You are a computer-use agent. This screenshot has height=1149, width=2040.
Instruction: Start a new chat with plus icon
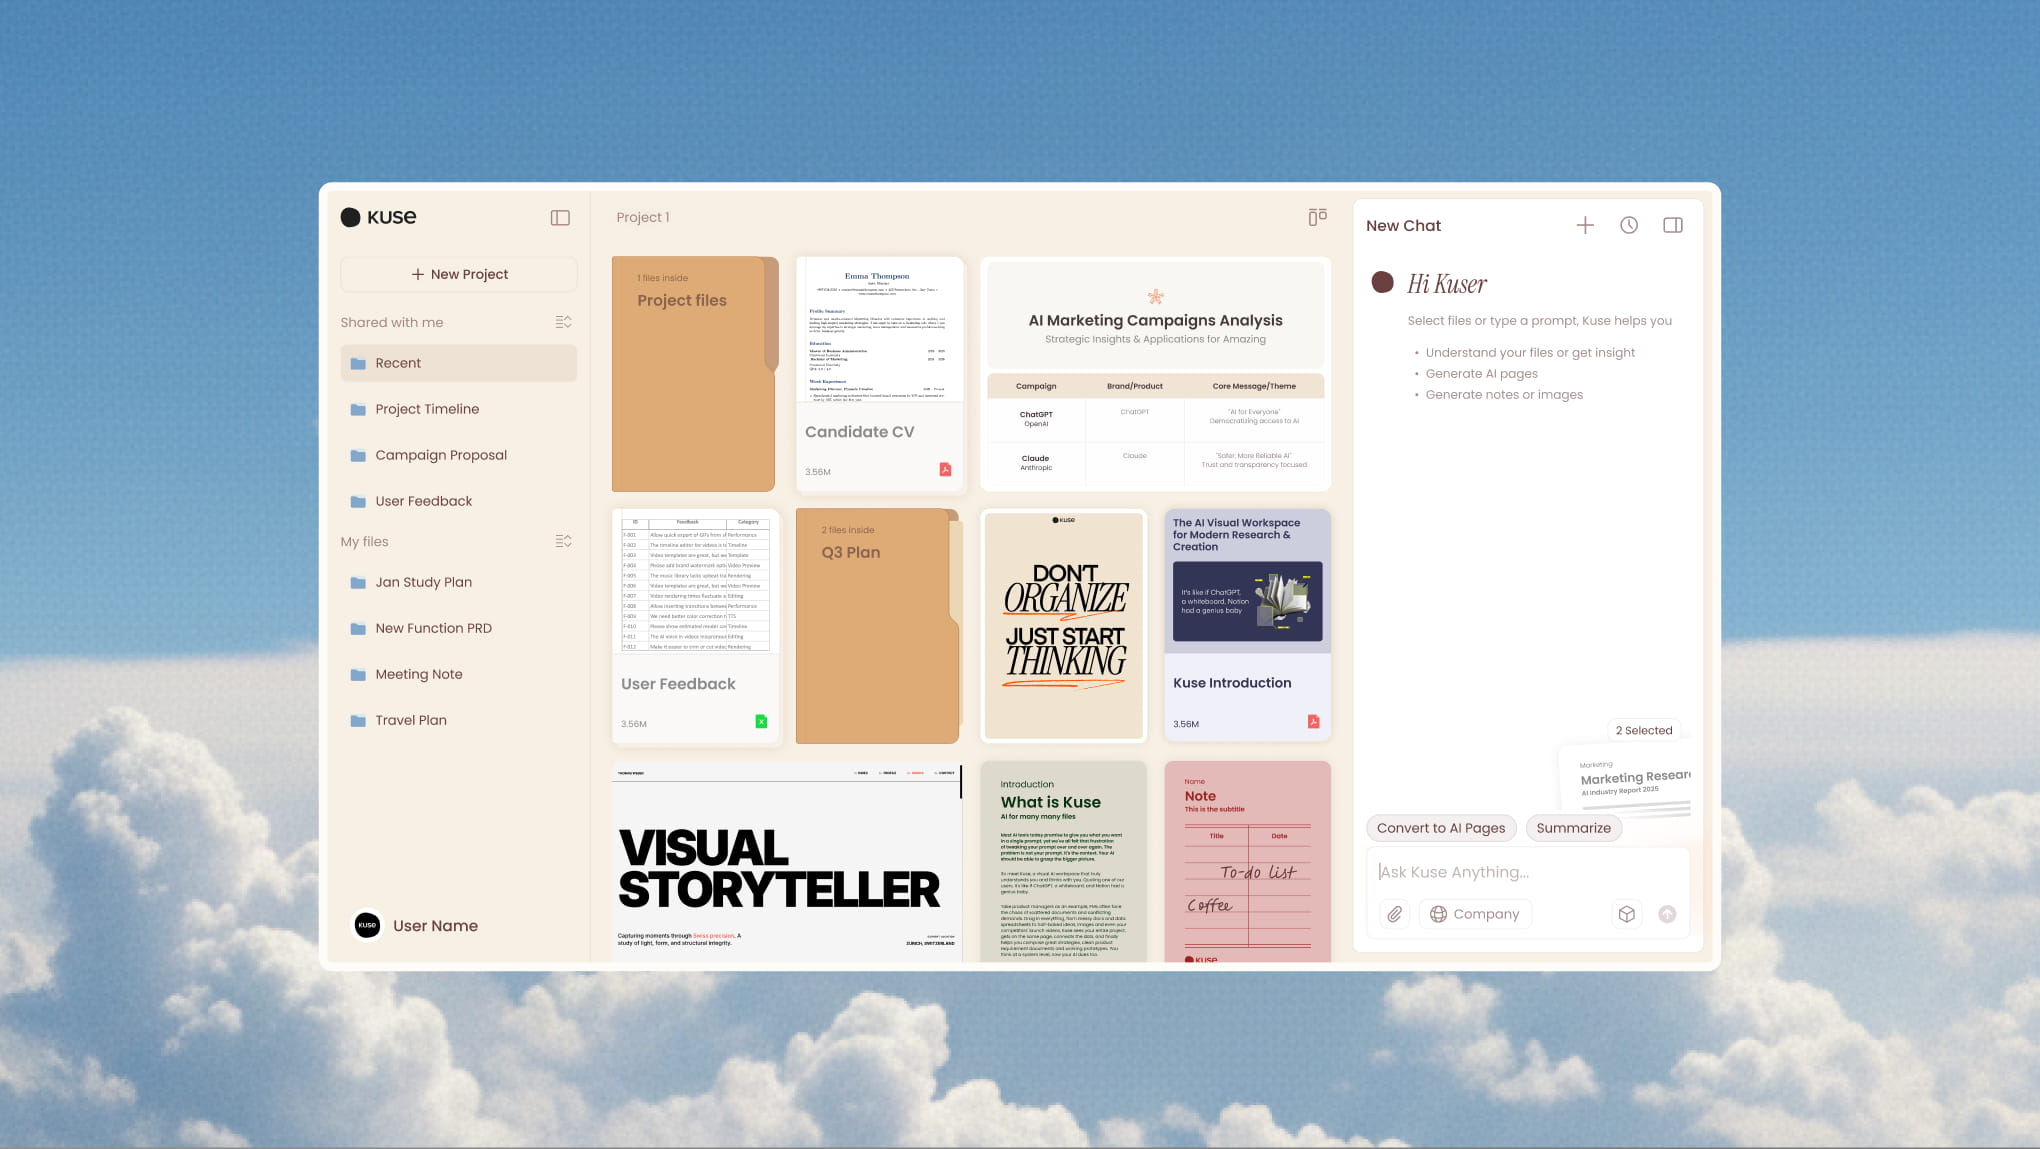[x=1585, y=225]
